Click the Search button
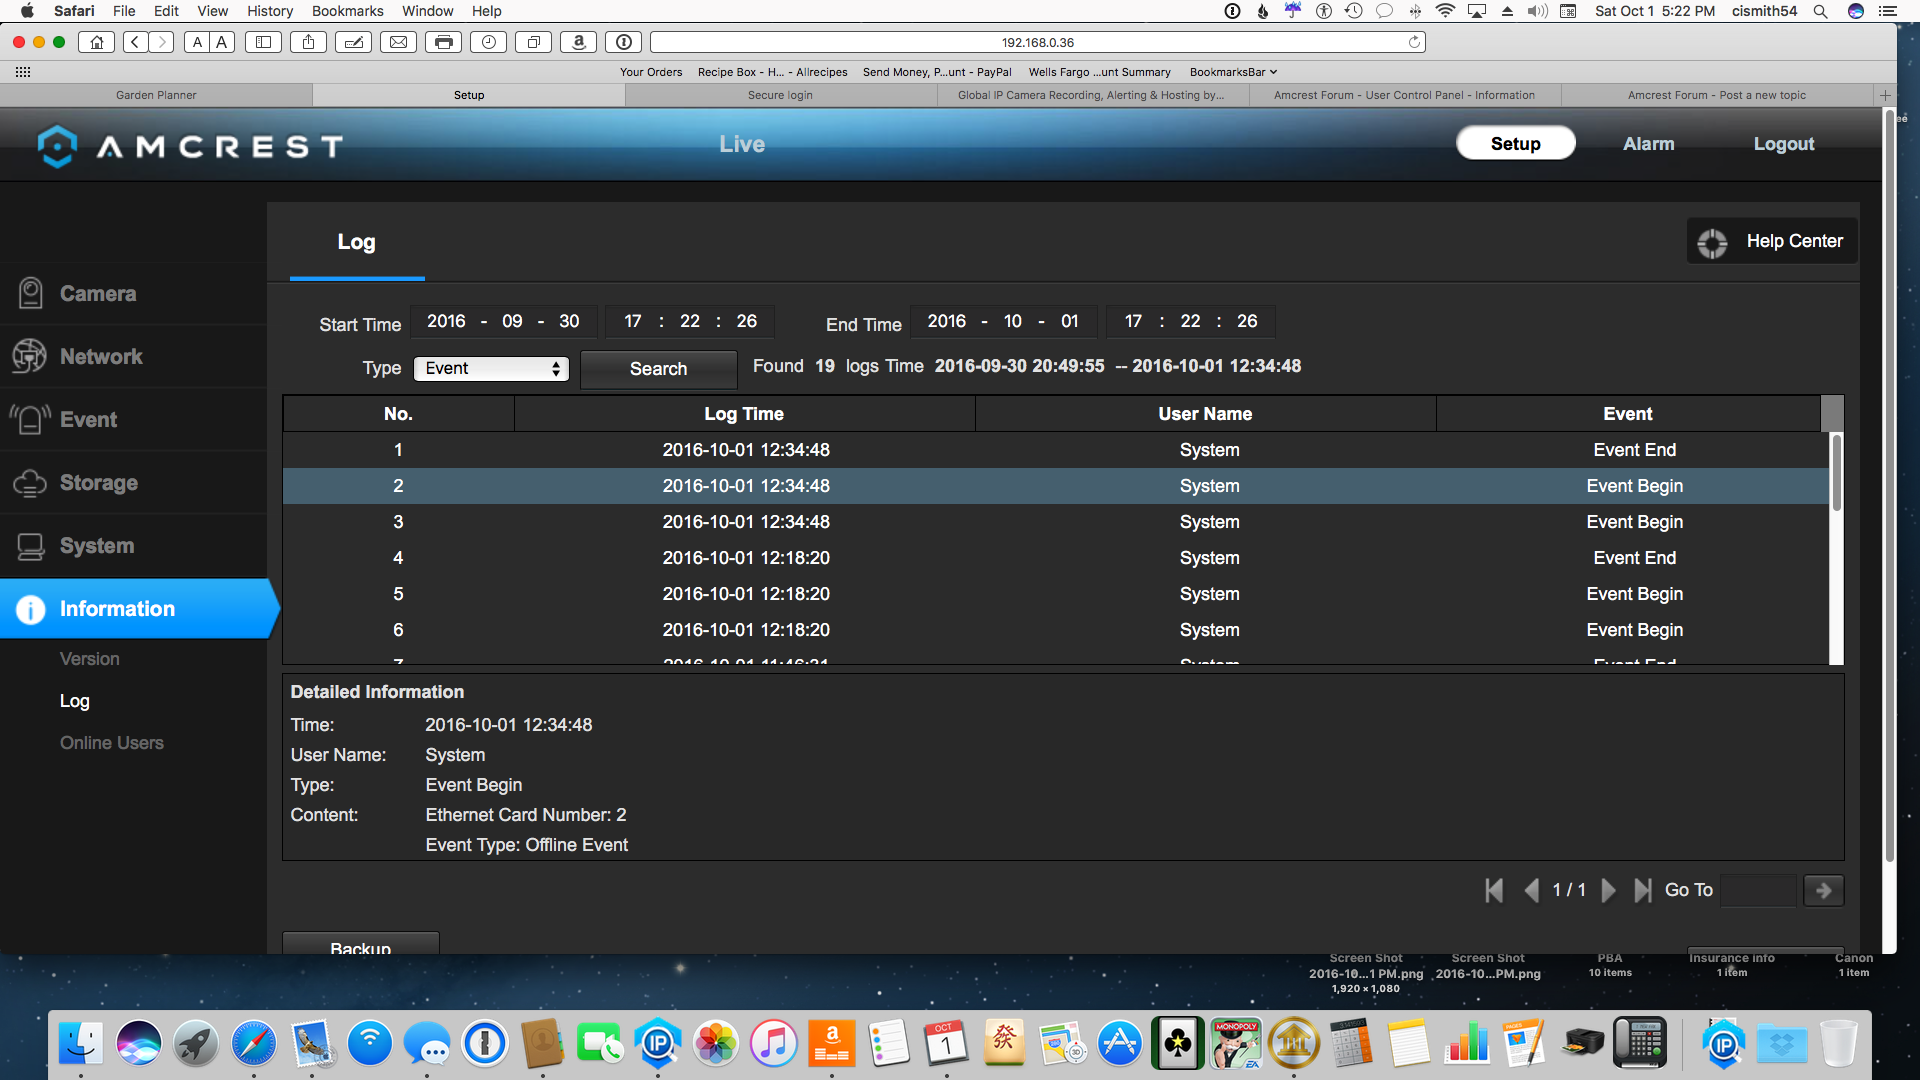1920x1080 pixels. click(x=658, y=369)
